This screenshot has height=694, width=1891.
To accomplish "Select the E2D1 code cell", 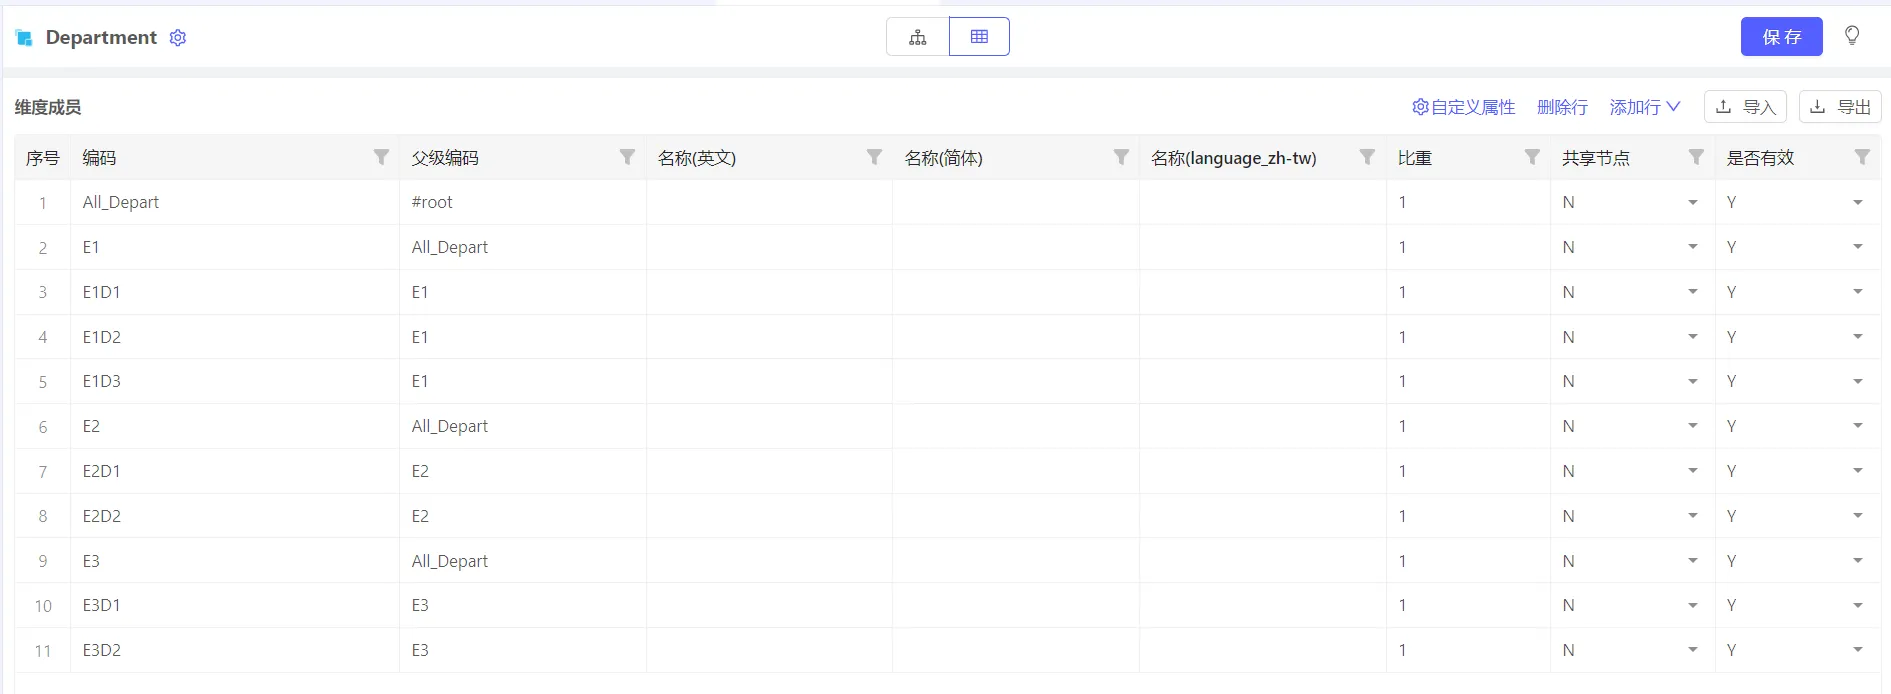I will [x=235, y=471].
